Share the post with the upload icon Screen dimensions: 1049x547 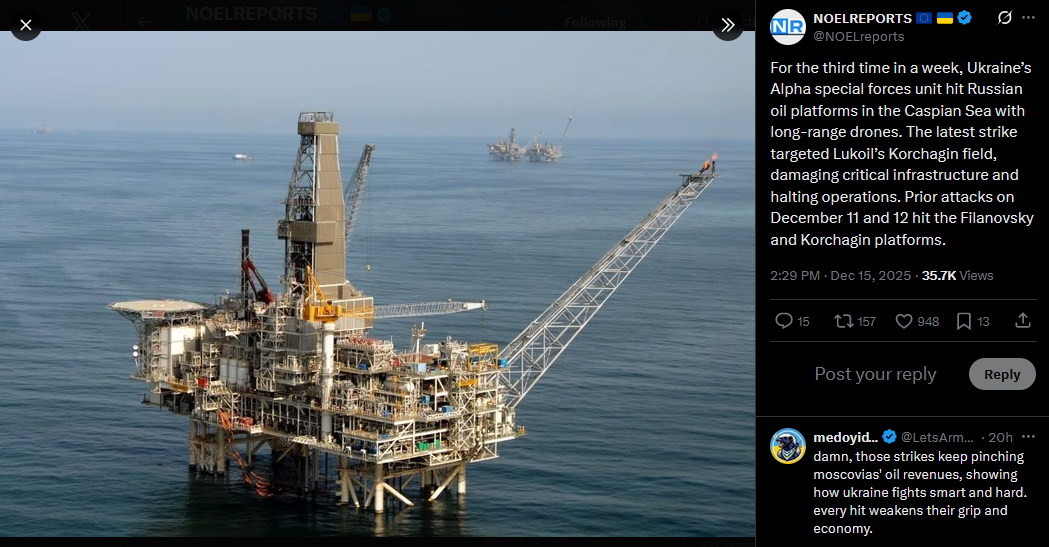[1023, 322]
